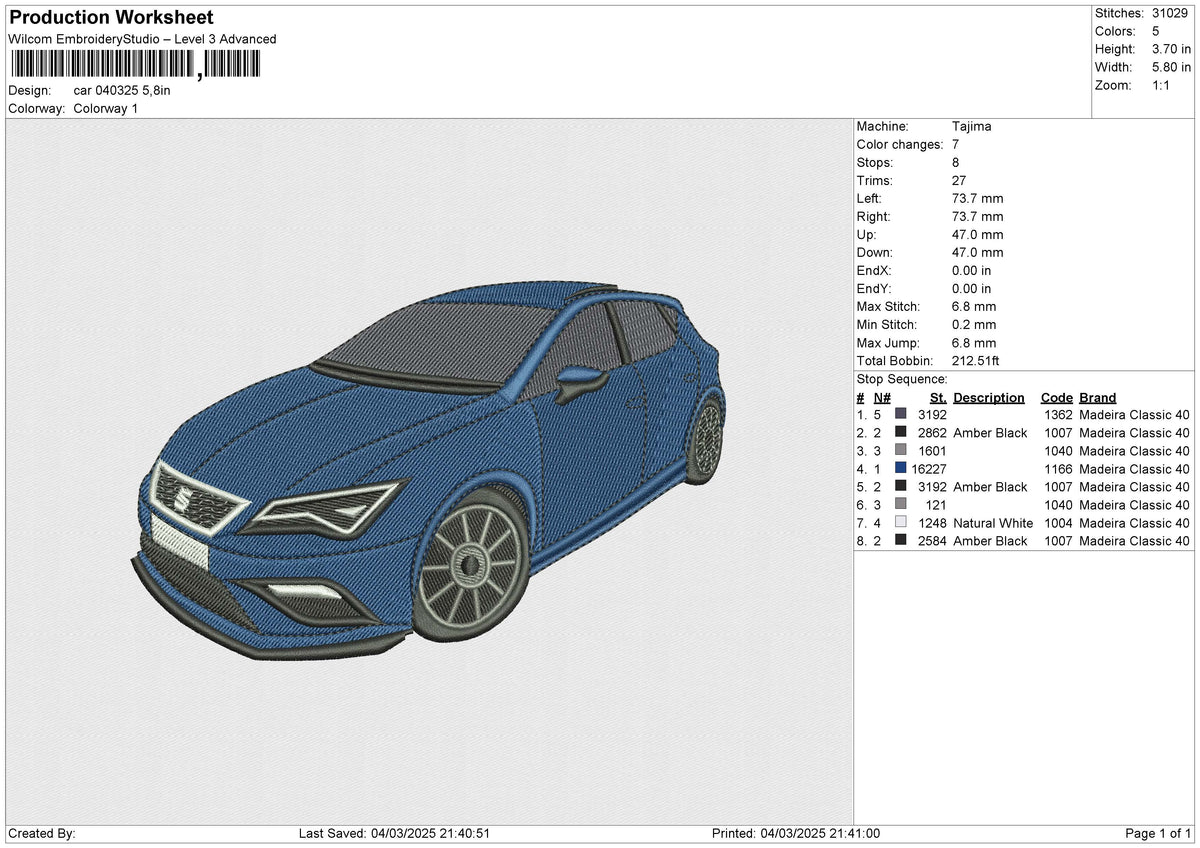Select the Min Stitch value 0.2 mm

[x=975, y=325]
